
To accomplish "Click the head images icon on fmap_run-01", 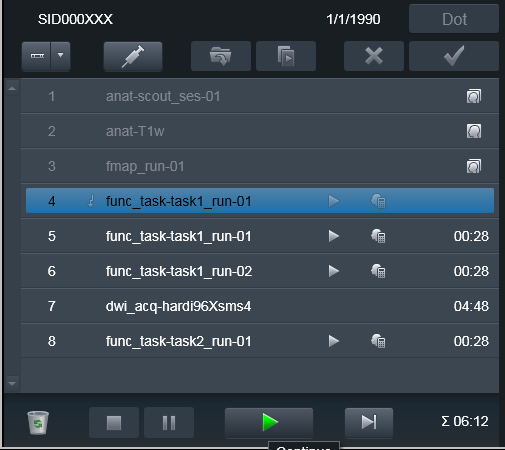I will pos(474,166).
